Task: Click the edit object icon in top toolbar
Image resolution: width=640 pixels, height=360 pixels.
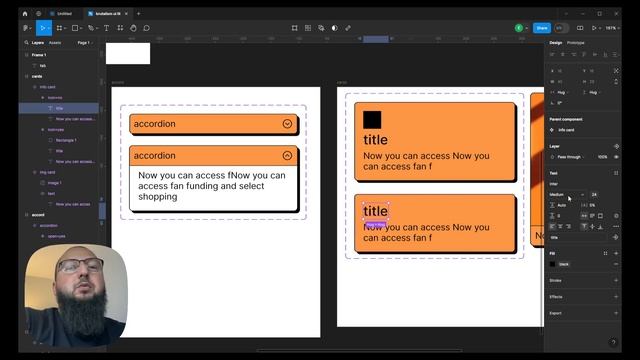Action: point(295,28)
